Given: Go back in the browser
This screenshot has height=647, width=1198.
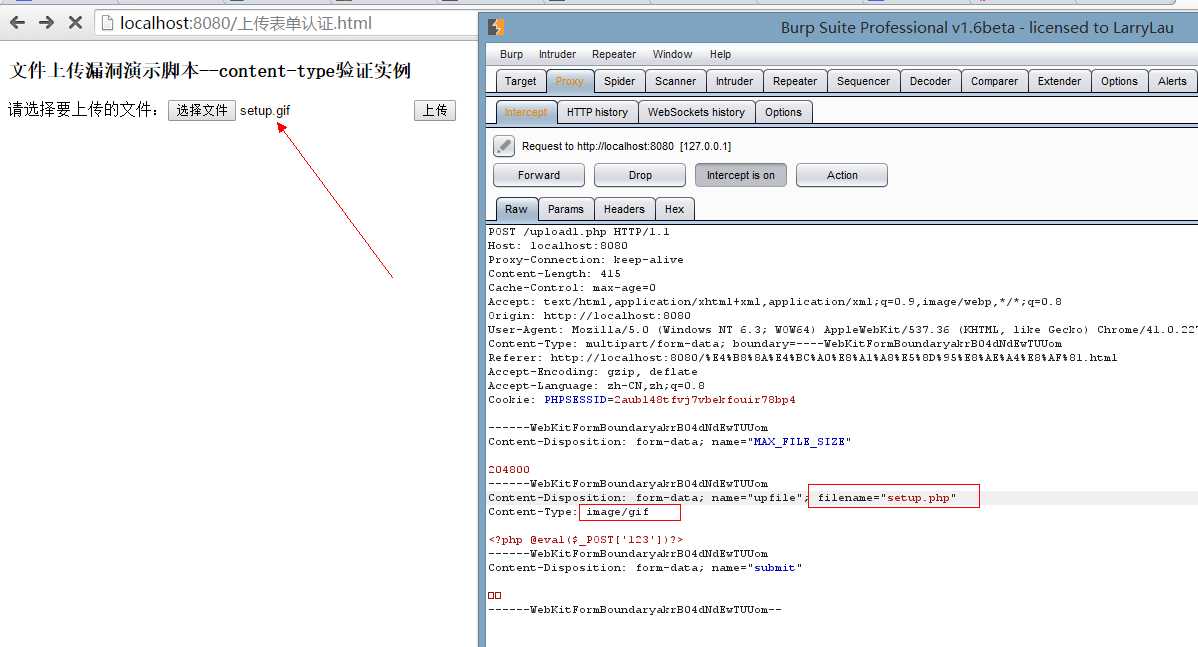Looking at the screenshot, I should (x=17, y=23).
